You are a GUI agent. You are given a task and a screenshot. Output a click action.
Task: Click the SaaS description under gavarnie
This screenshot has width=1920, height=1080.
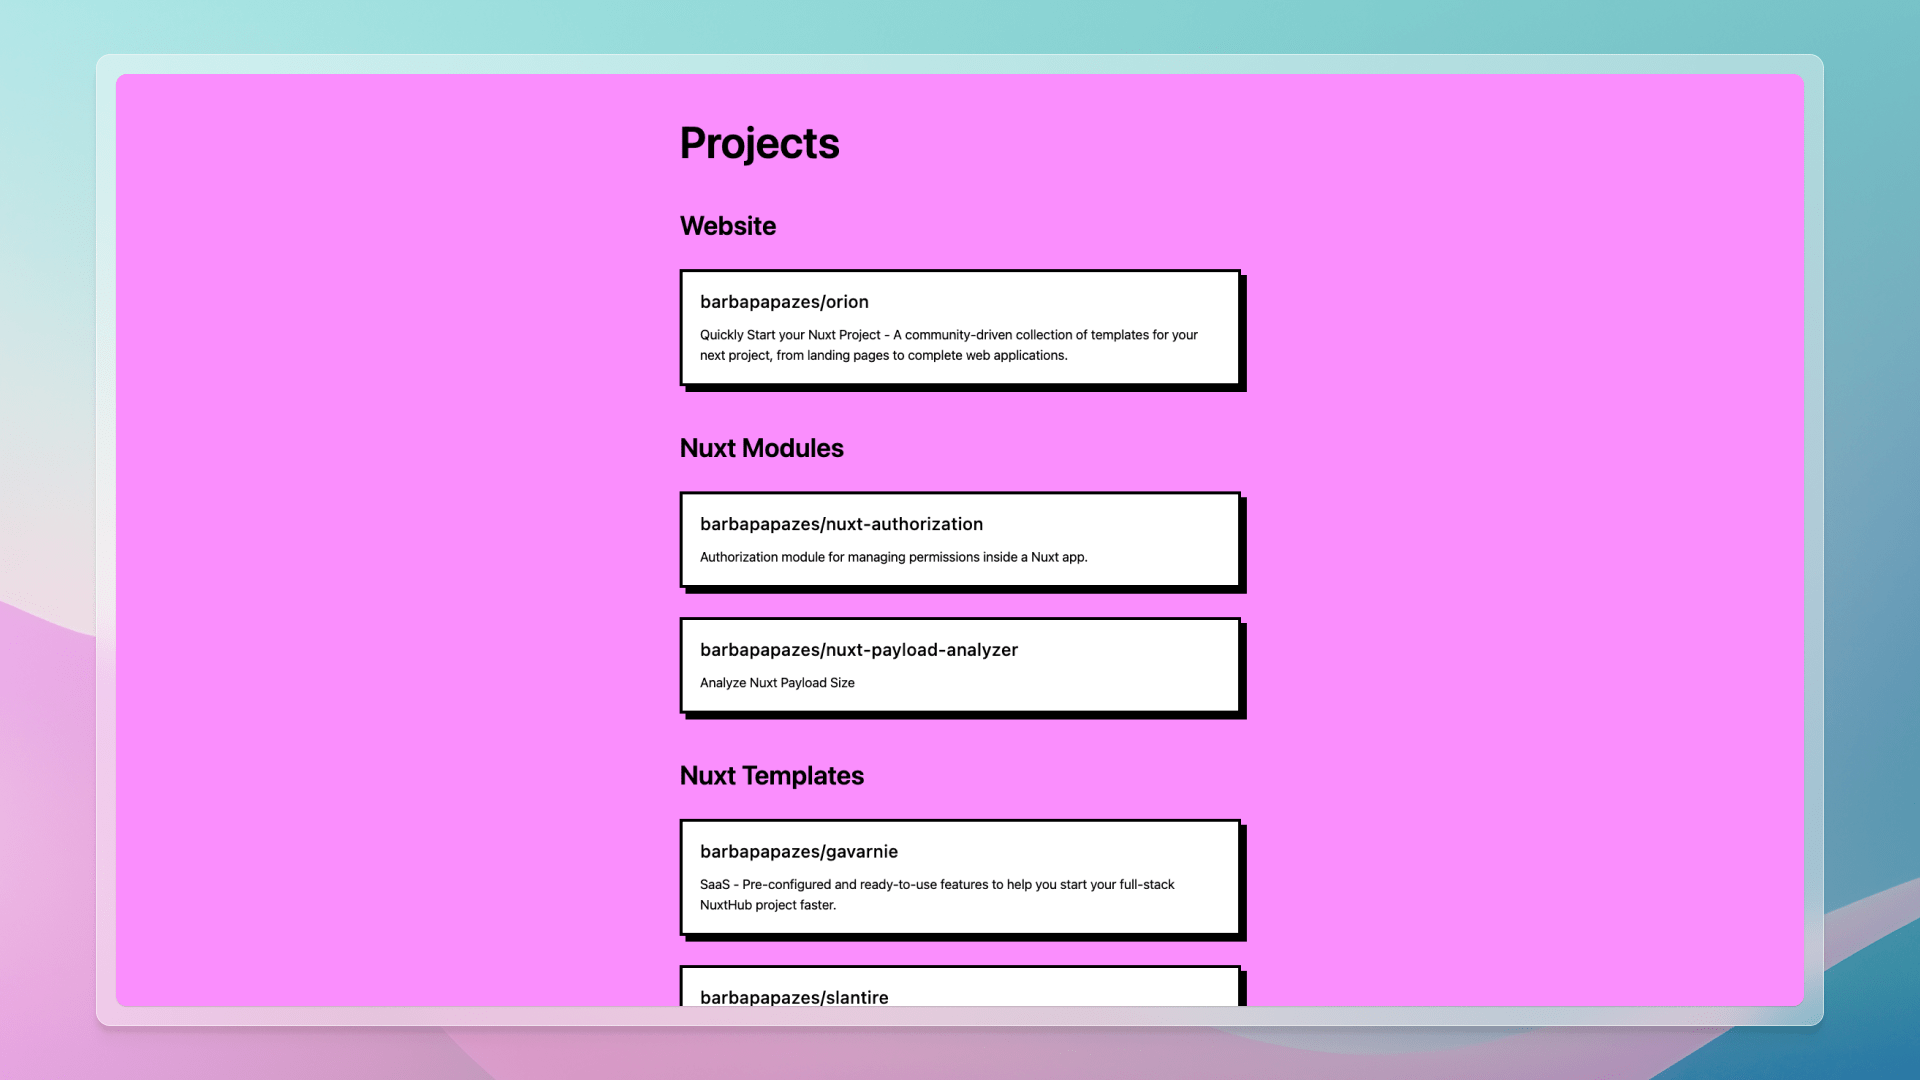[x=937, y=894]
